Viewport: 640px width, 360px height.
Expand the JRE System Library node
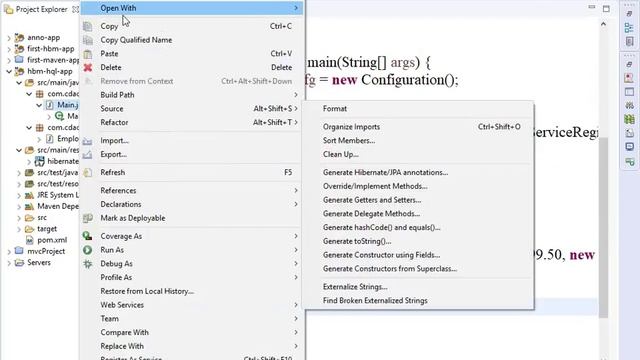pyautogui.click(x=19, y=195)
